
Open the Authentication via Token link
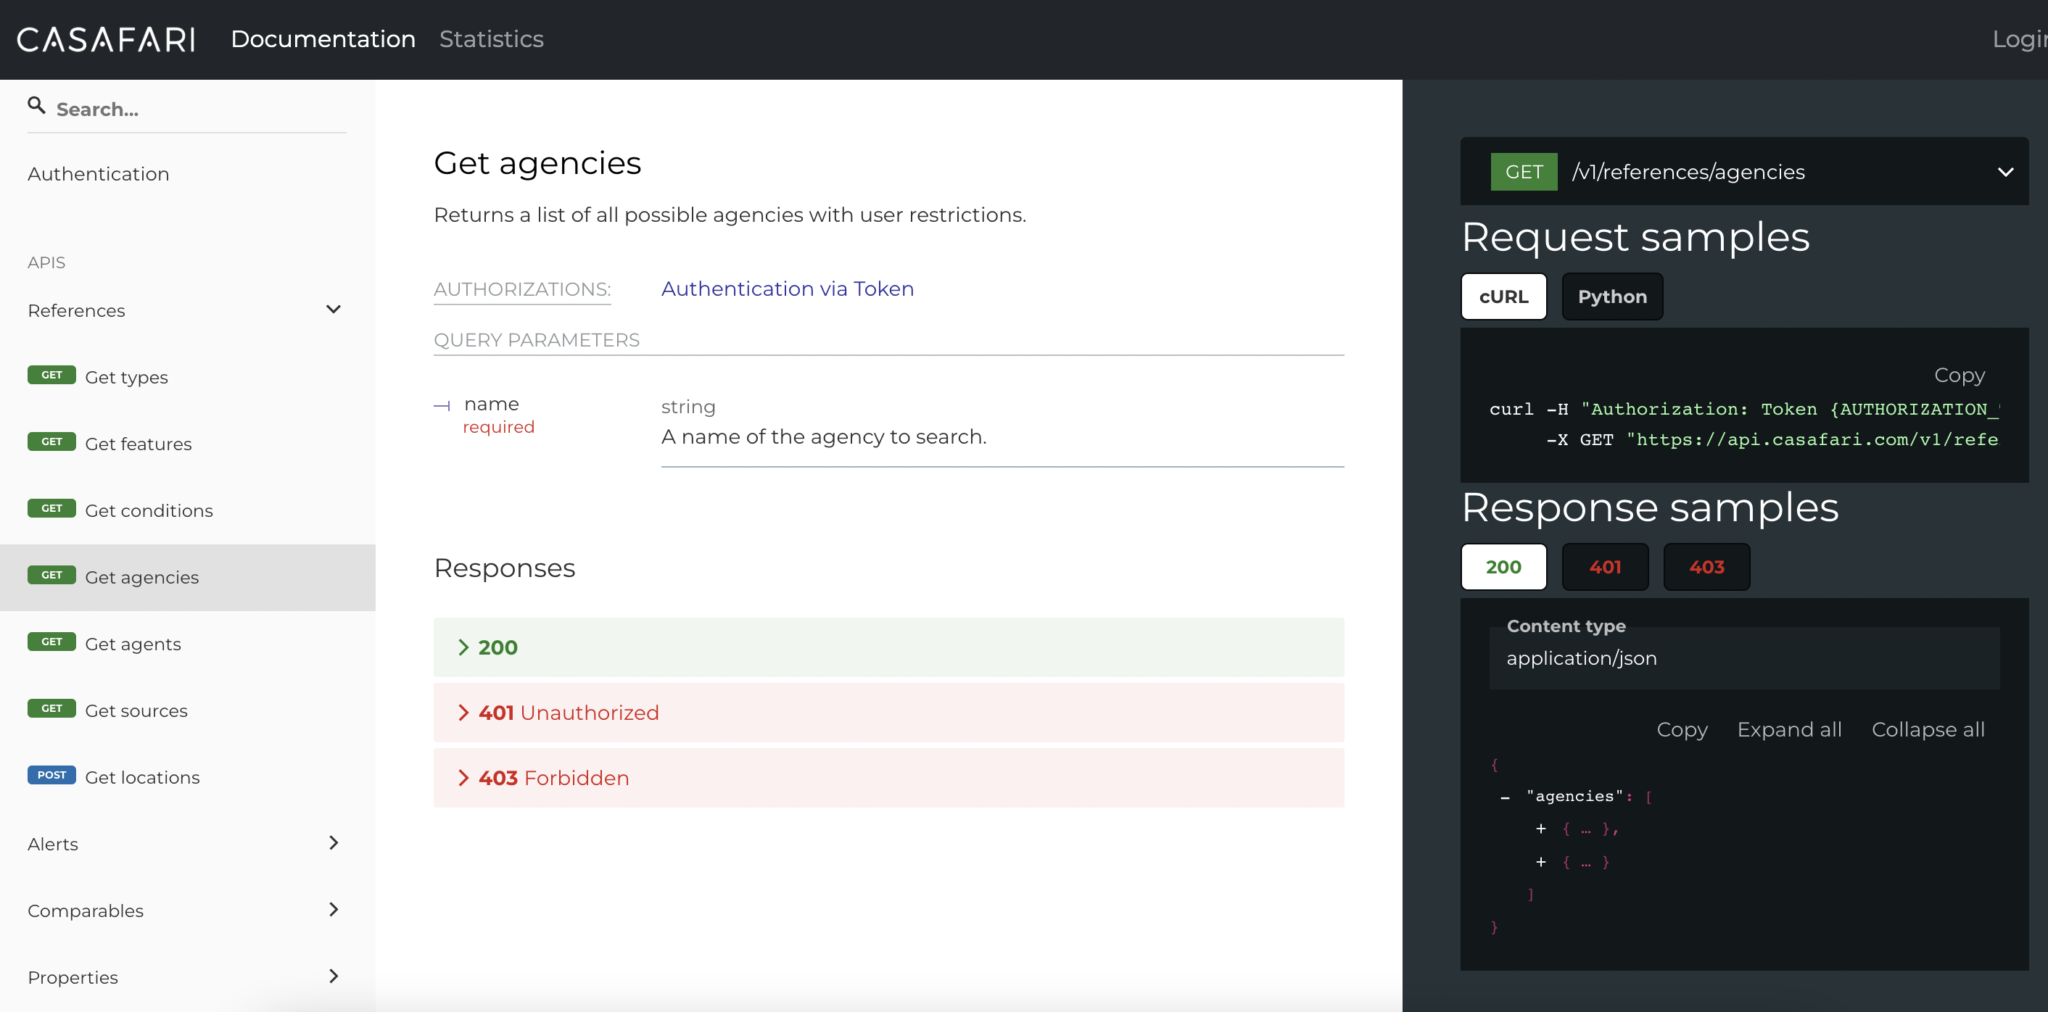point(786,288)
